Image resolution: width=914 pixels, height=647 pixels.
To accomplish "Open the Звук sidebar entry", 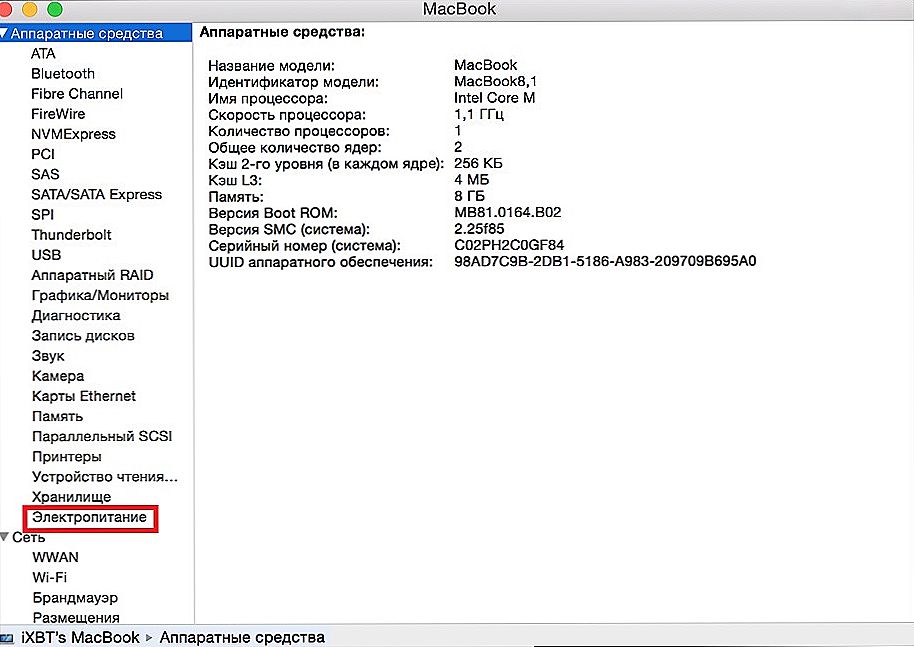I will (x=48, y=356).
